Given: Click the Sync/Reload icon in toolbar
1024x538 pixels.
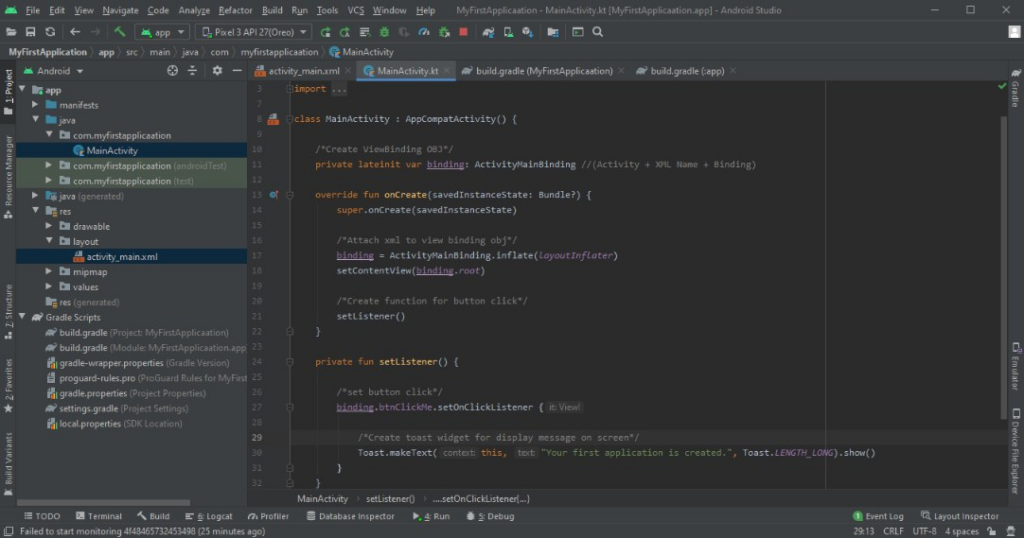Looking at the screenshot, I should 49,32.
